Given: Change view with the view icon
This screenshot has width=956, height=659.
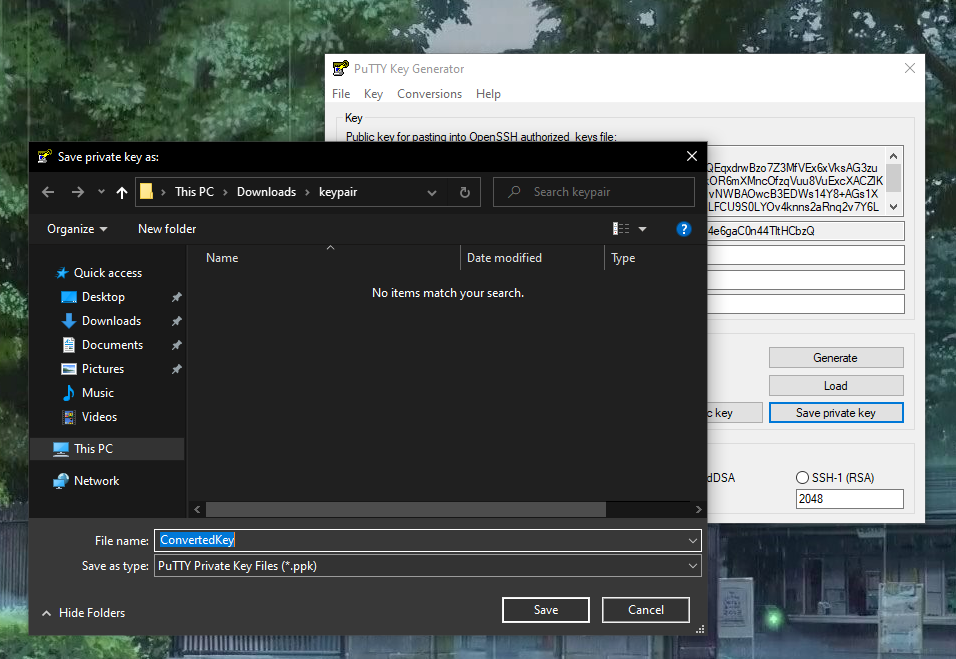Looking at the screenshot, I should pos(621,229).
